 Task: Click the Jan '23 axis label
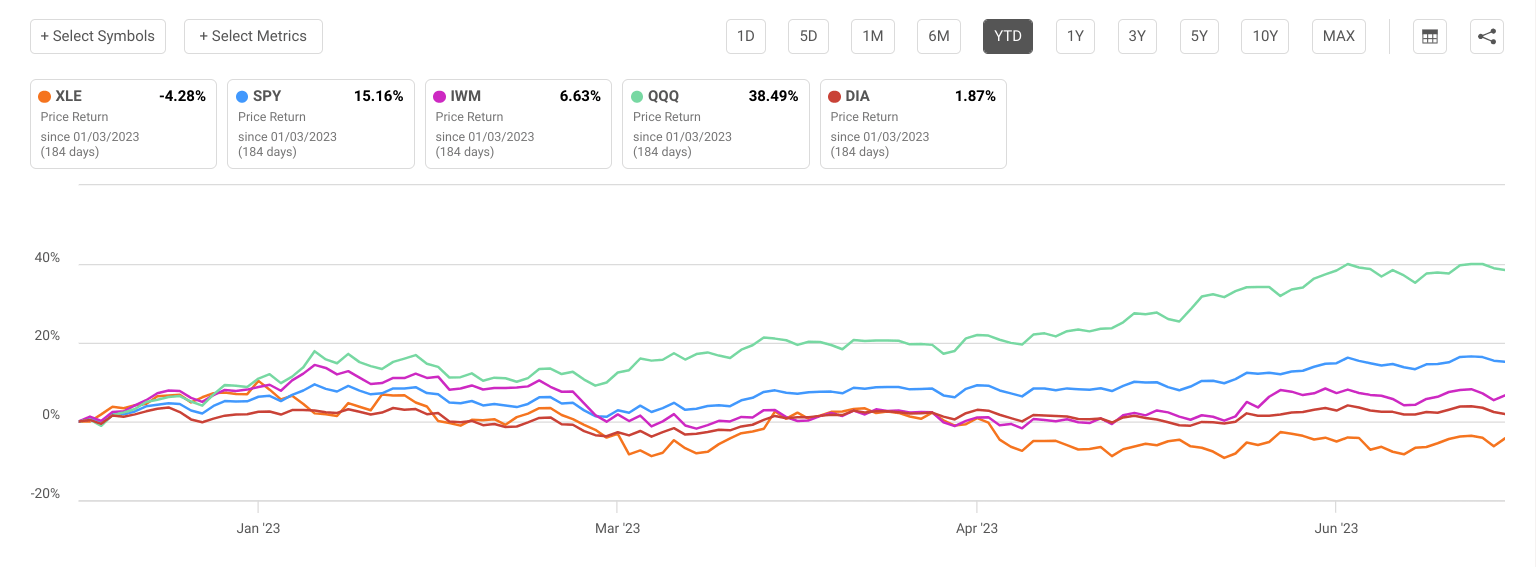(258, 529)
